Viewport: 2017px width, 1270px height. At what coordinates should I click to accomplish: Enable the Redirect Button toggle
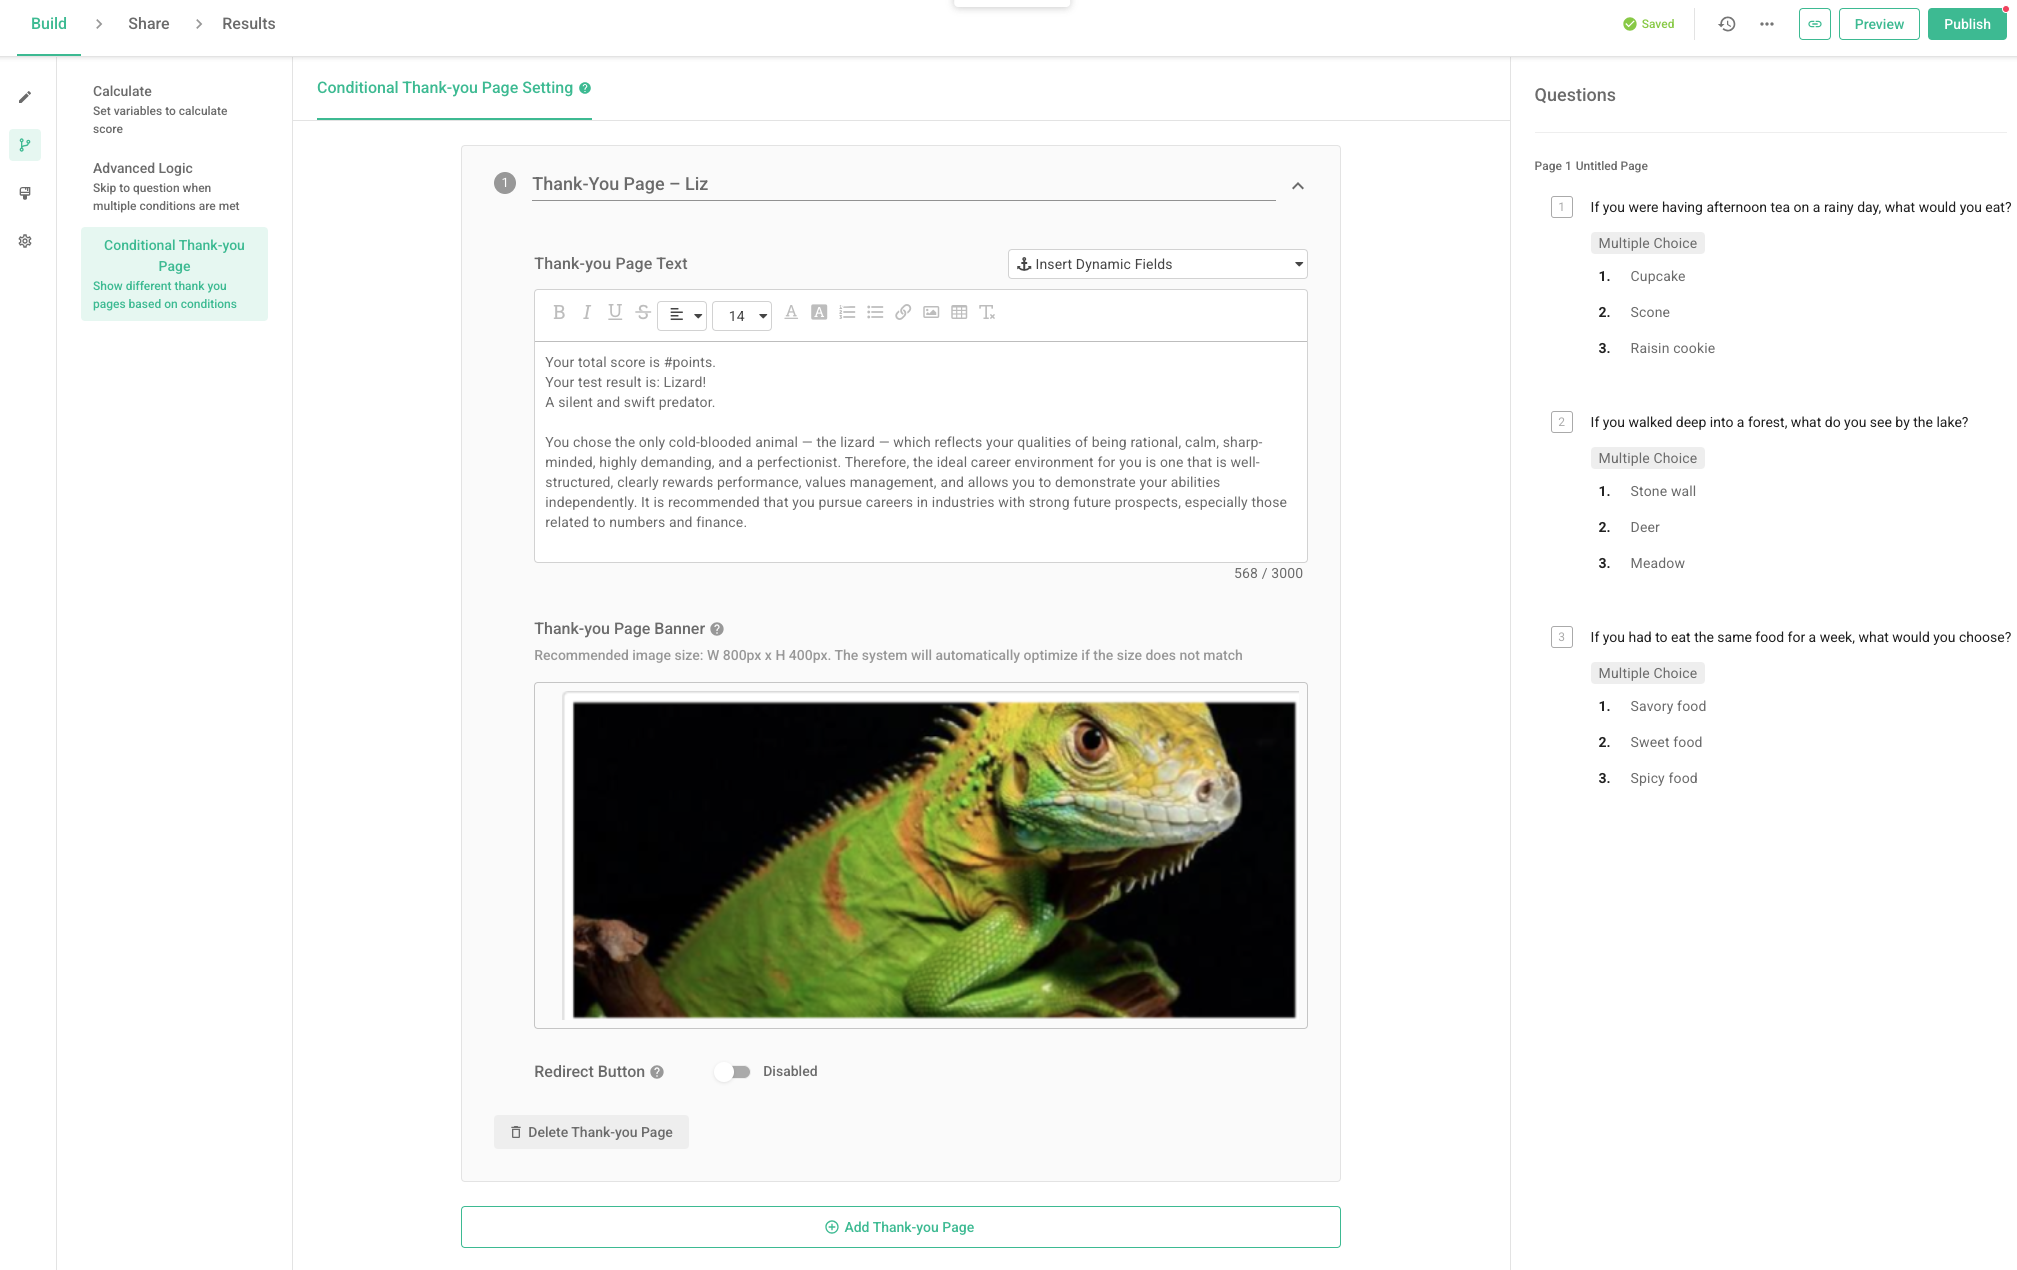point(733,1072)
